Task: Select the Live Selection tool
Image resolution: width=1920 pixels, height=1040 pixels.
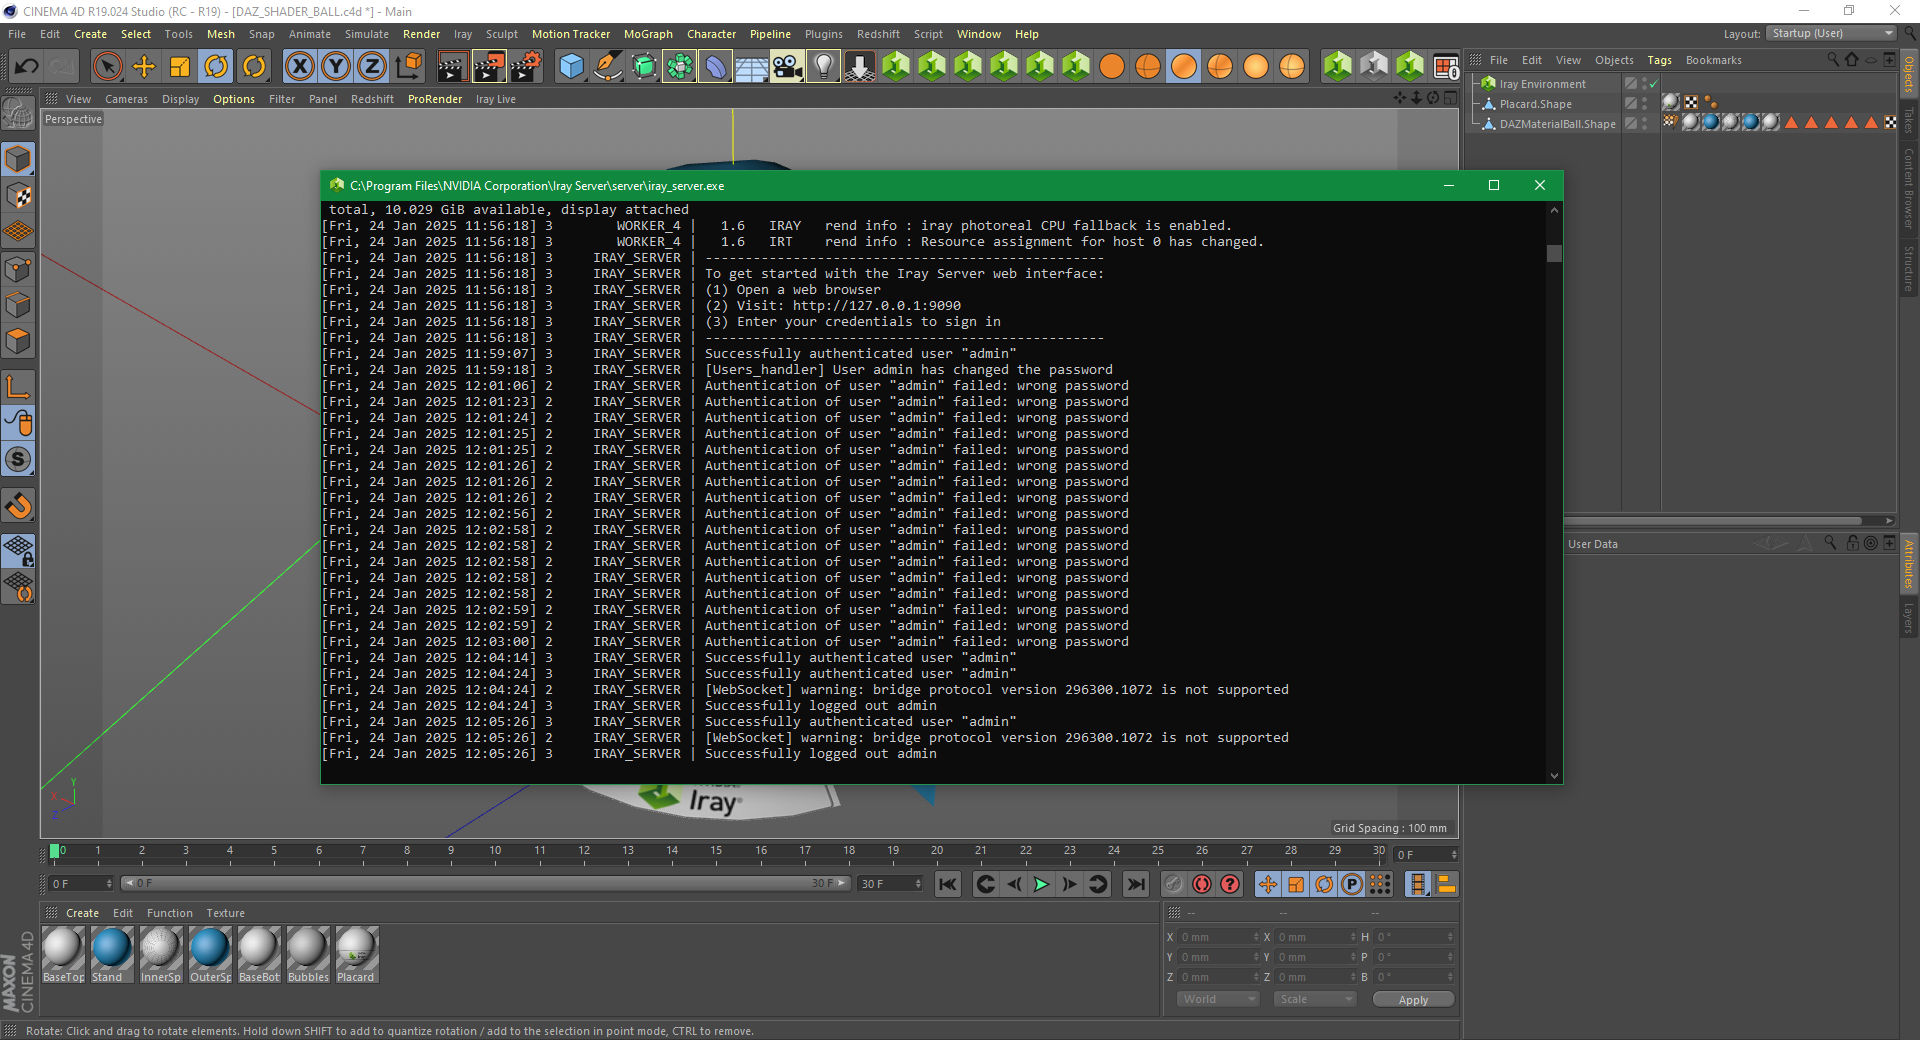Action: (x=107, y=67)
